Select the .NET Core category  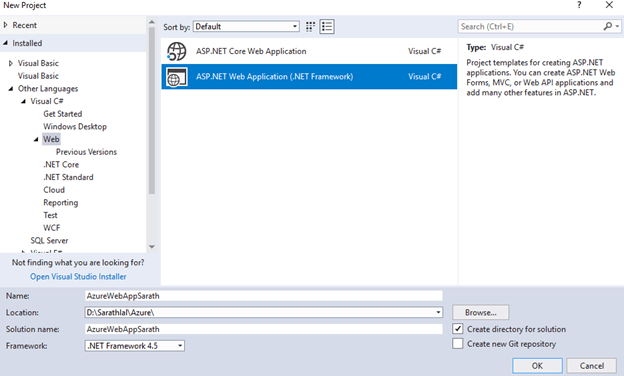61,165
